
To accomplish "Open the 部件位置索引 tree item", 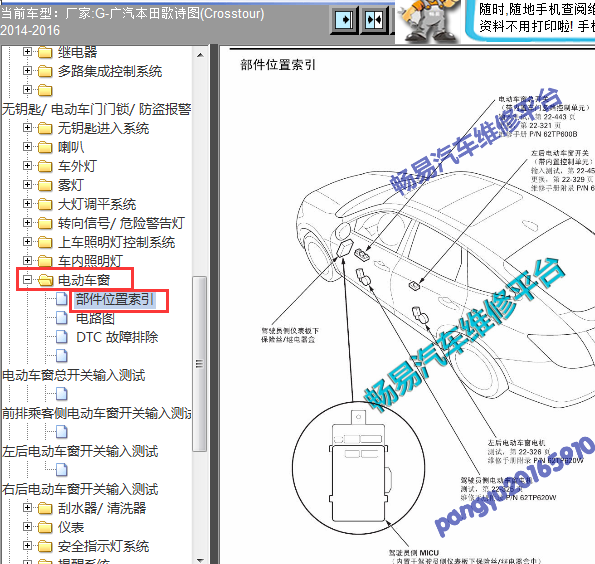I will [115, 299].
